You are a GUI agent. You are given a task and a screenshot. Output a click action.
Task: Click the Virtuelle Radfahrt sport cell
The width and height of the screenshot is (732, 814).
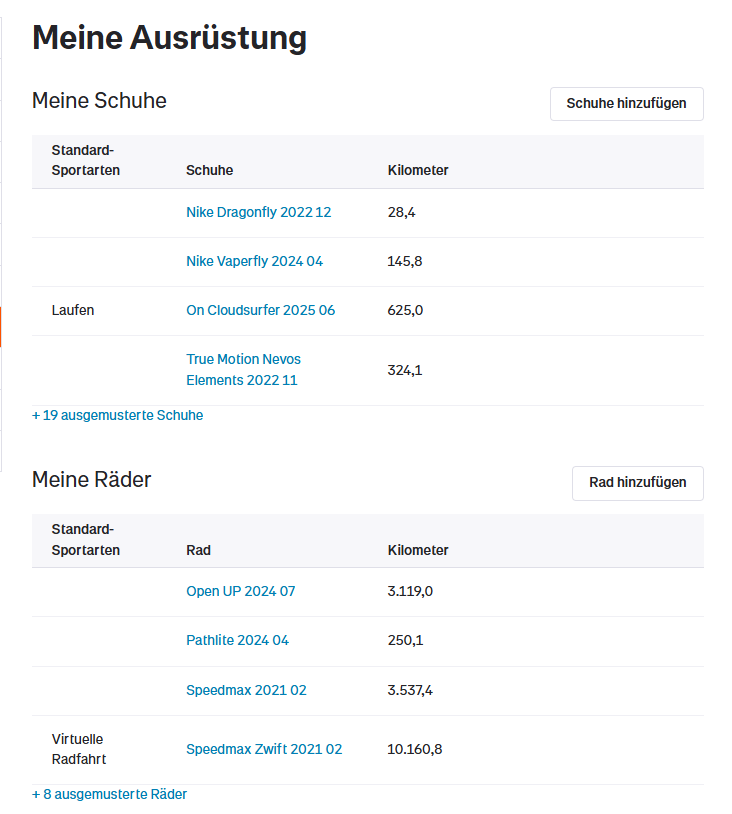click(x=78, y=749)
